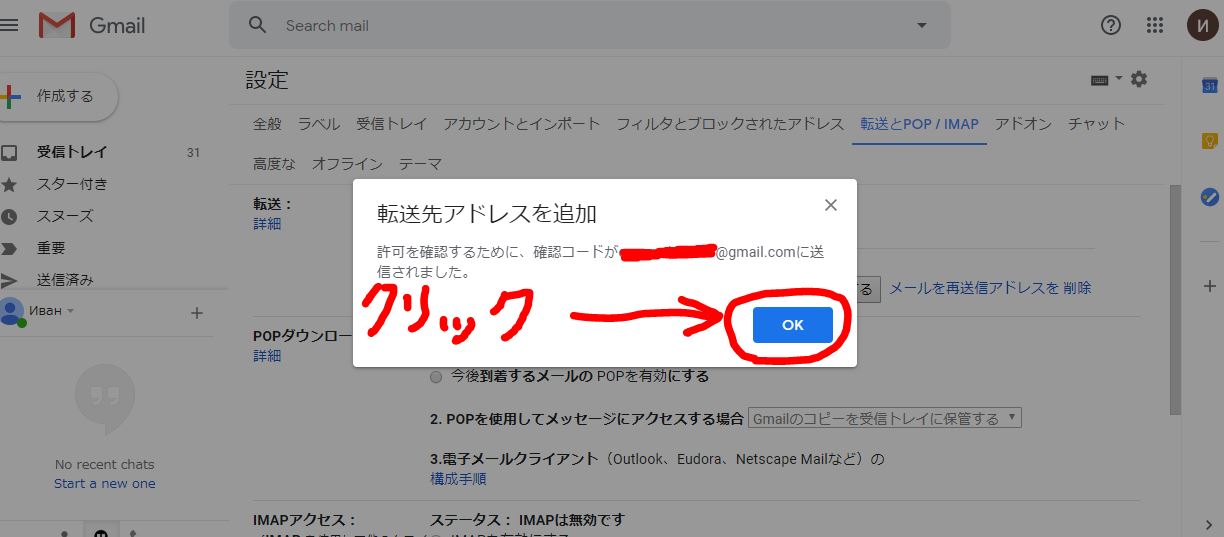This screenshot has width=1224, height=537.
Task: Click the 作成する compose button
Action: [58, 97]
